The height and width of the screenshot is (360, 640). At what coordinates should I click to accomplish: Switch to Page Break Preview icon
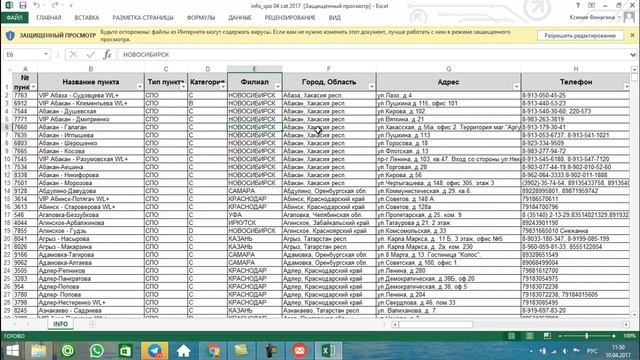coord(547,336)
